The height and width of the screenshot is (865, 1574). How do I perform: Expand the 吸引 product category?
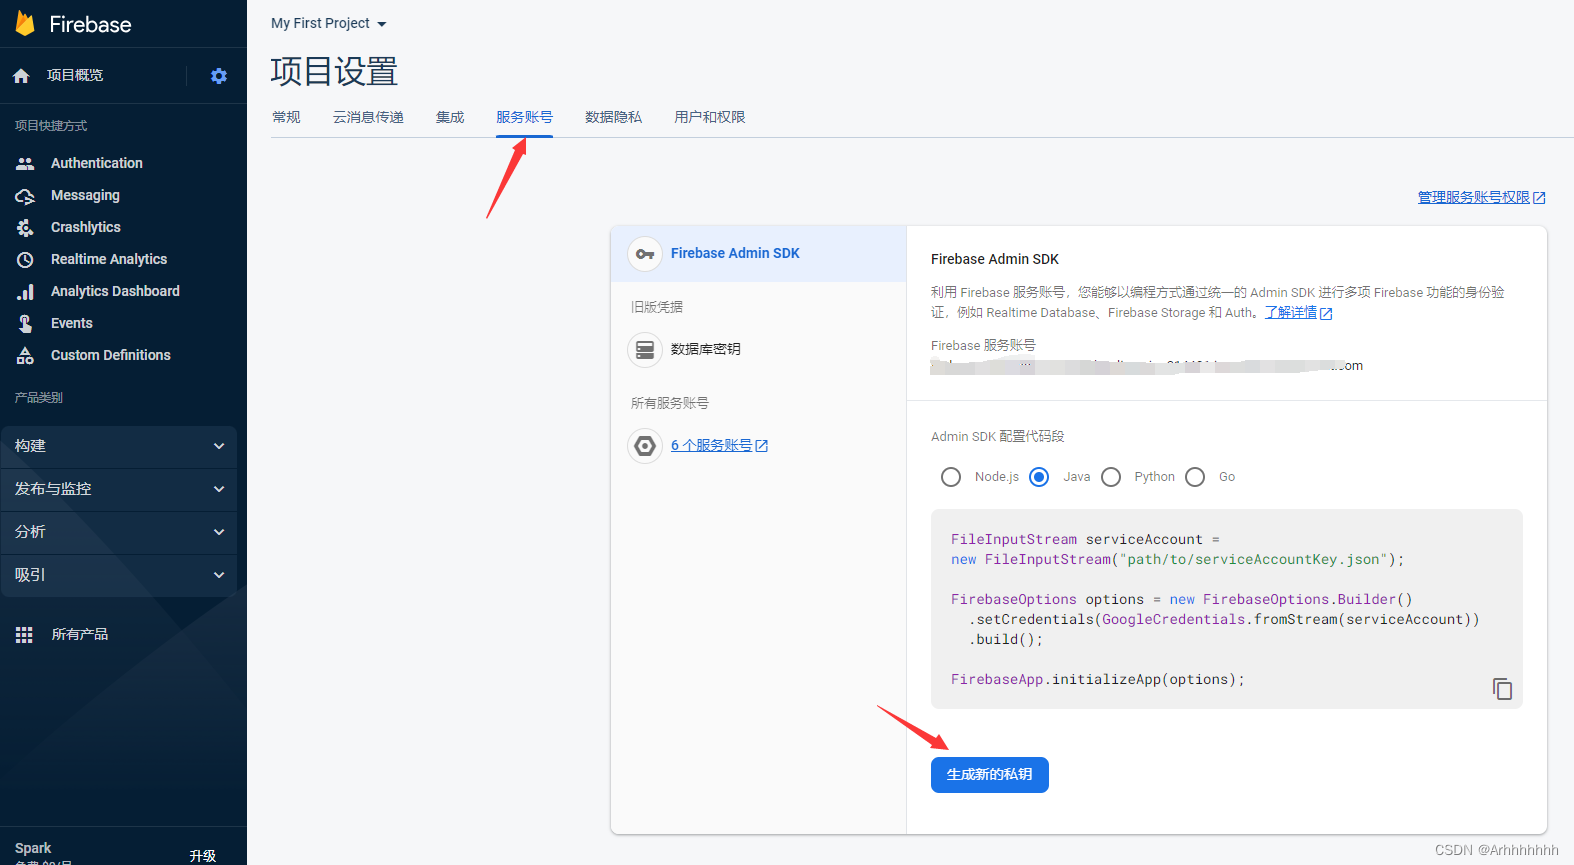[x=119, y=576]
